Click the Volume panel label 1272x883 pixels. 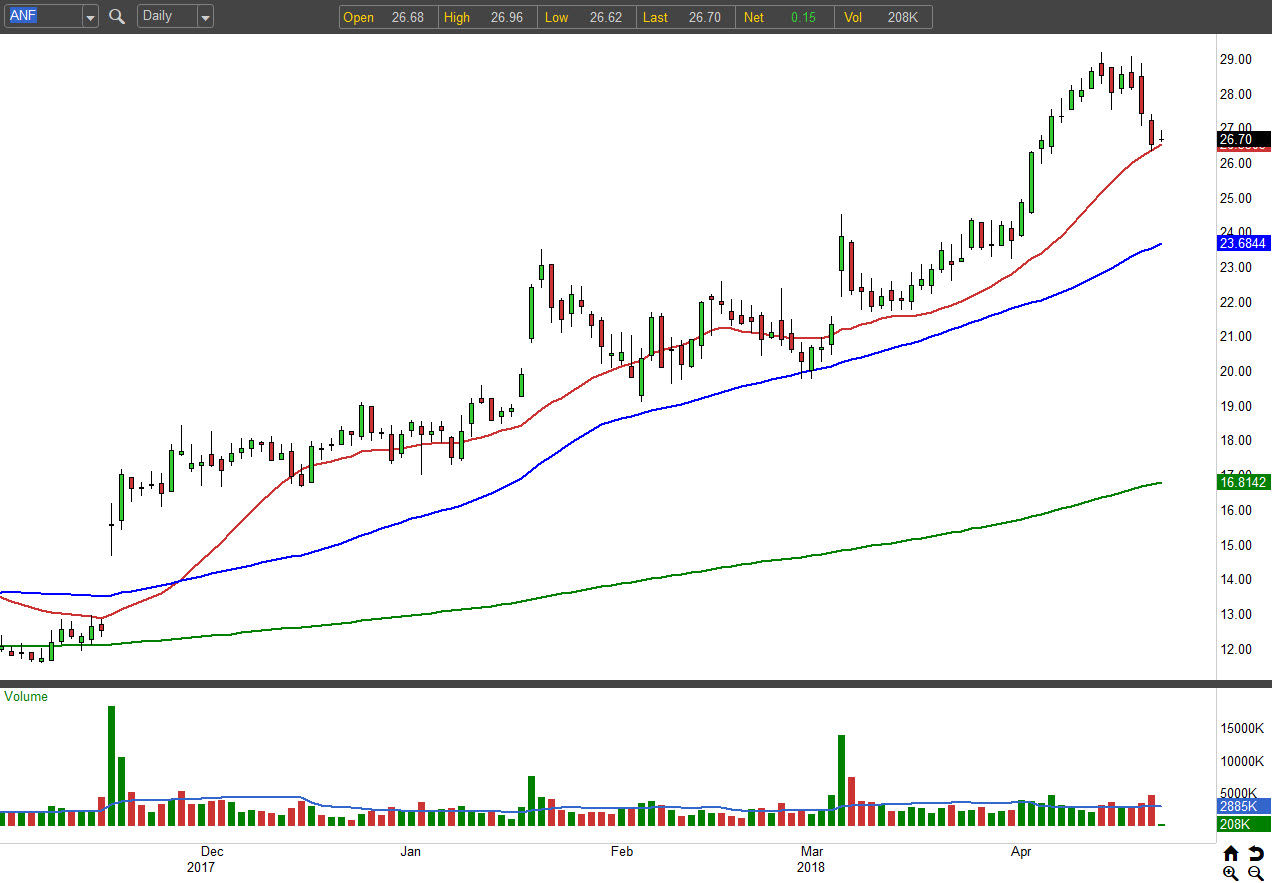coord(26,697)
